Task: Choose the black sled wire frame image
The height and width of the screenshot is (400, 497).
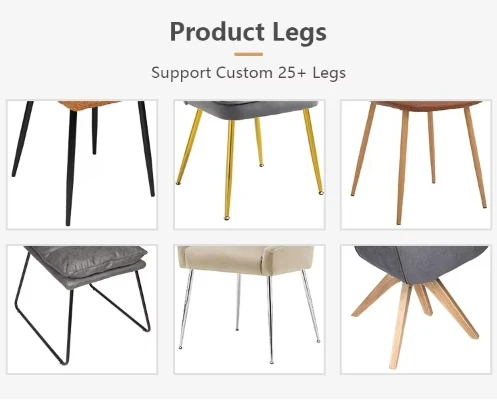Action: (82, 309)
